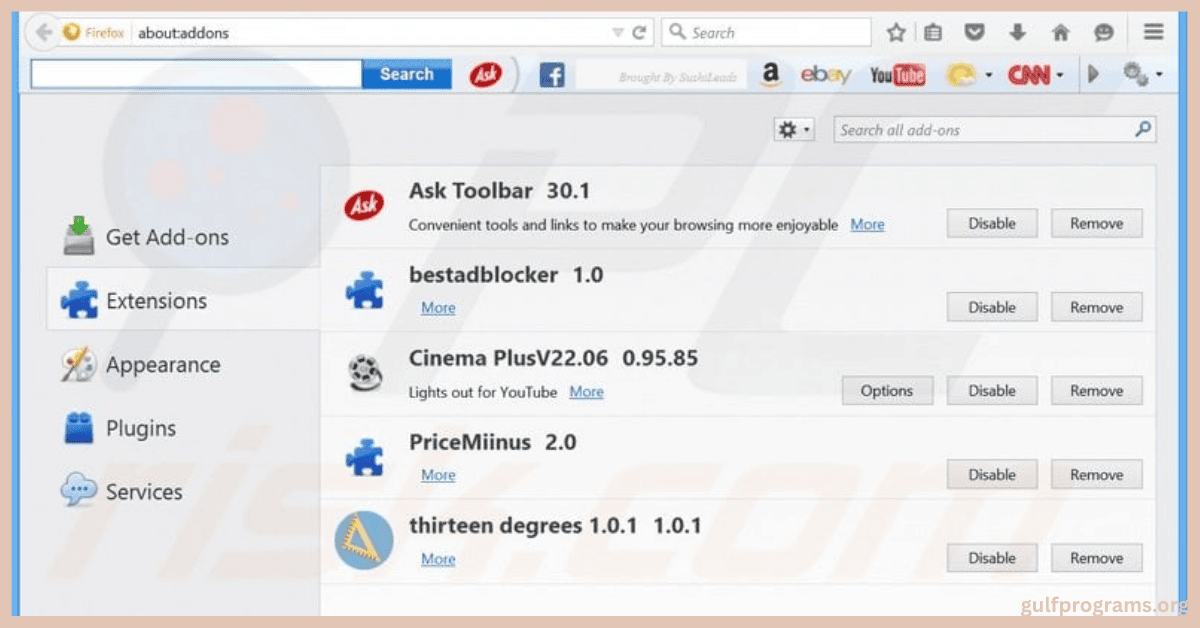
Task: Open the Firefox hamburger menu
Action: [x=1154, y=33]
